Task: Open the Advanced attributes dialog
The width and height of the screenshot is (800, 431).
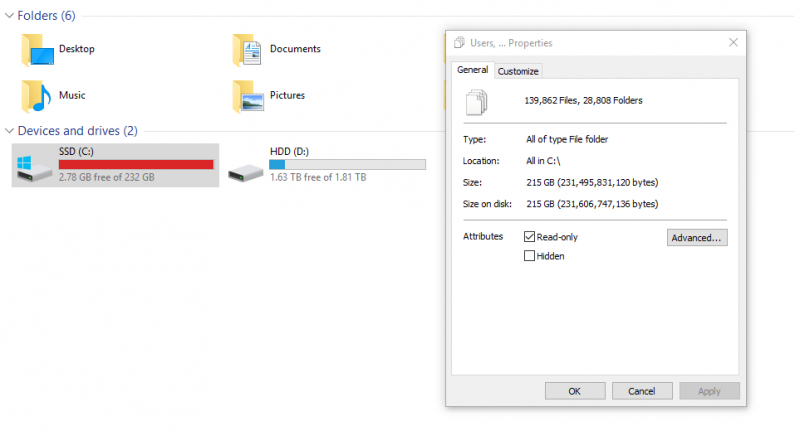Action: click(x=697, y=238)
